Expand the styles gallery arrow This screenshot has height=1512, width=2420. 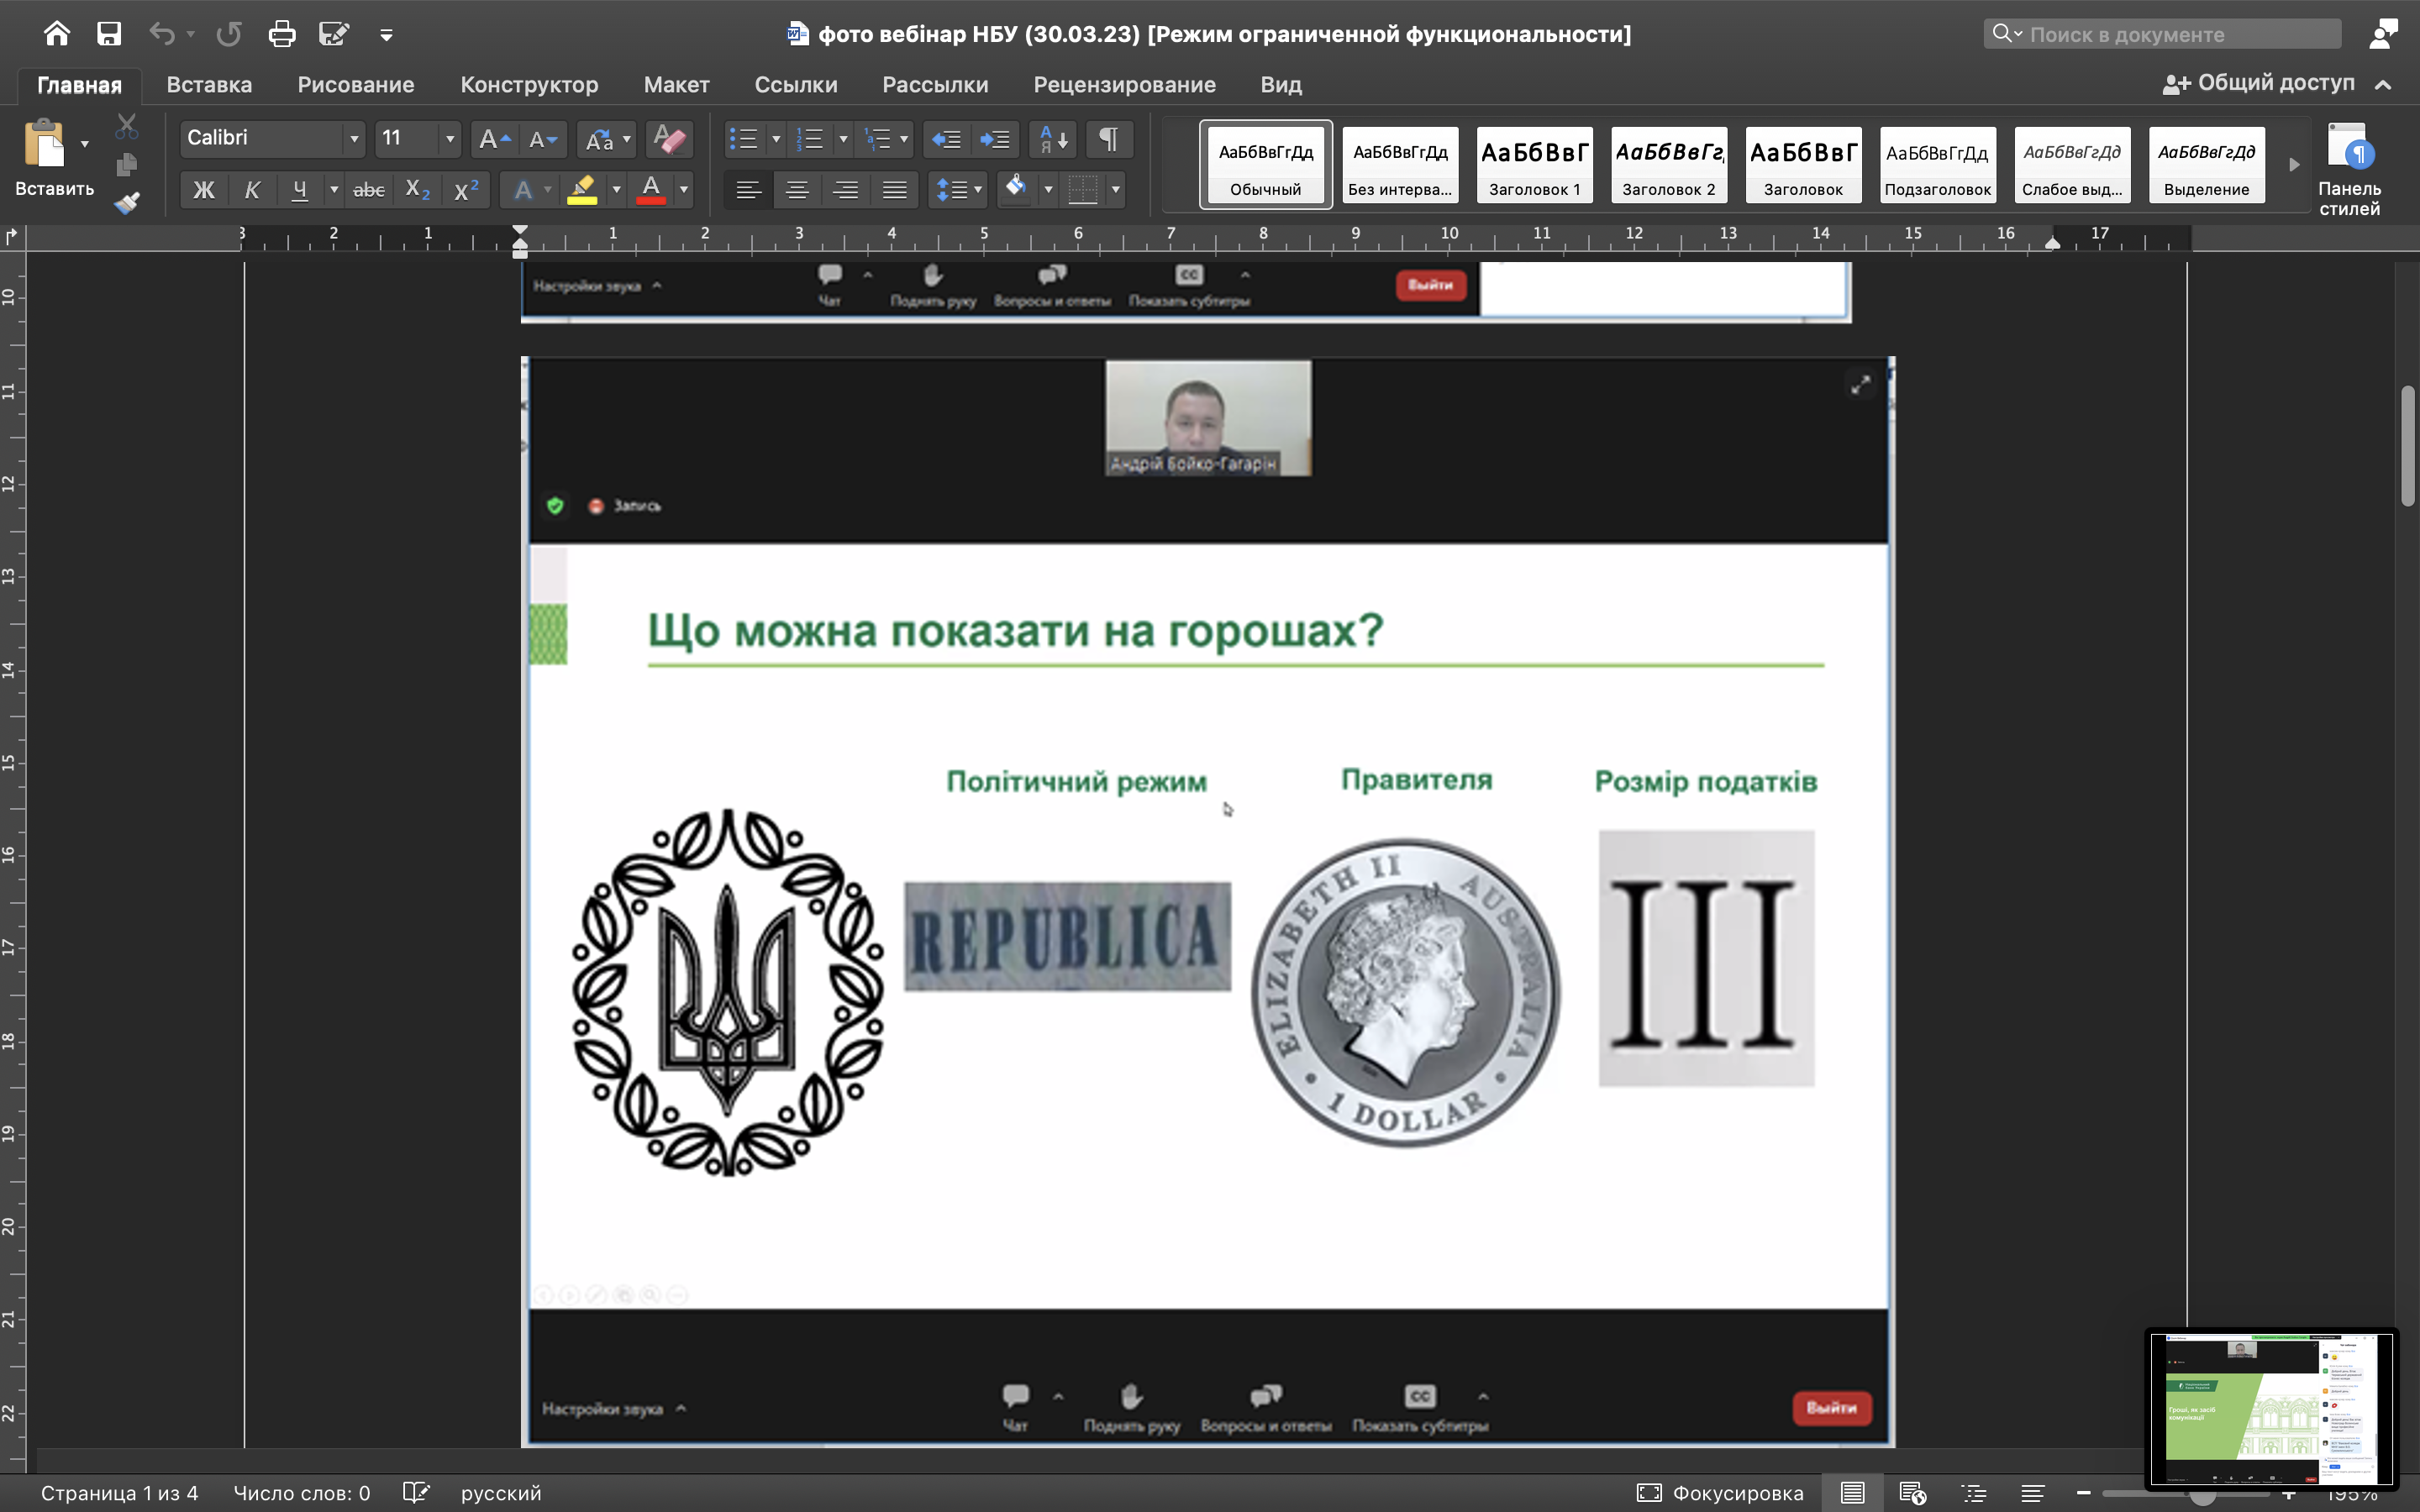[2294, 165]
